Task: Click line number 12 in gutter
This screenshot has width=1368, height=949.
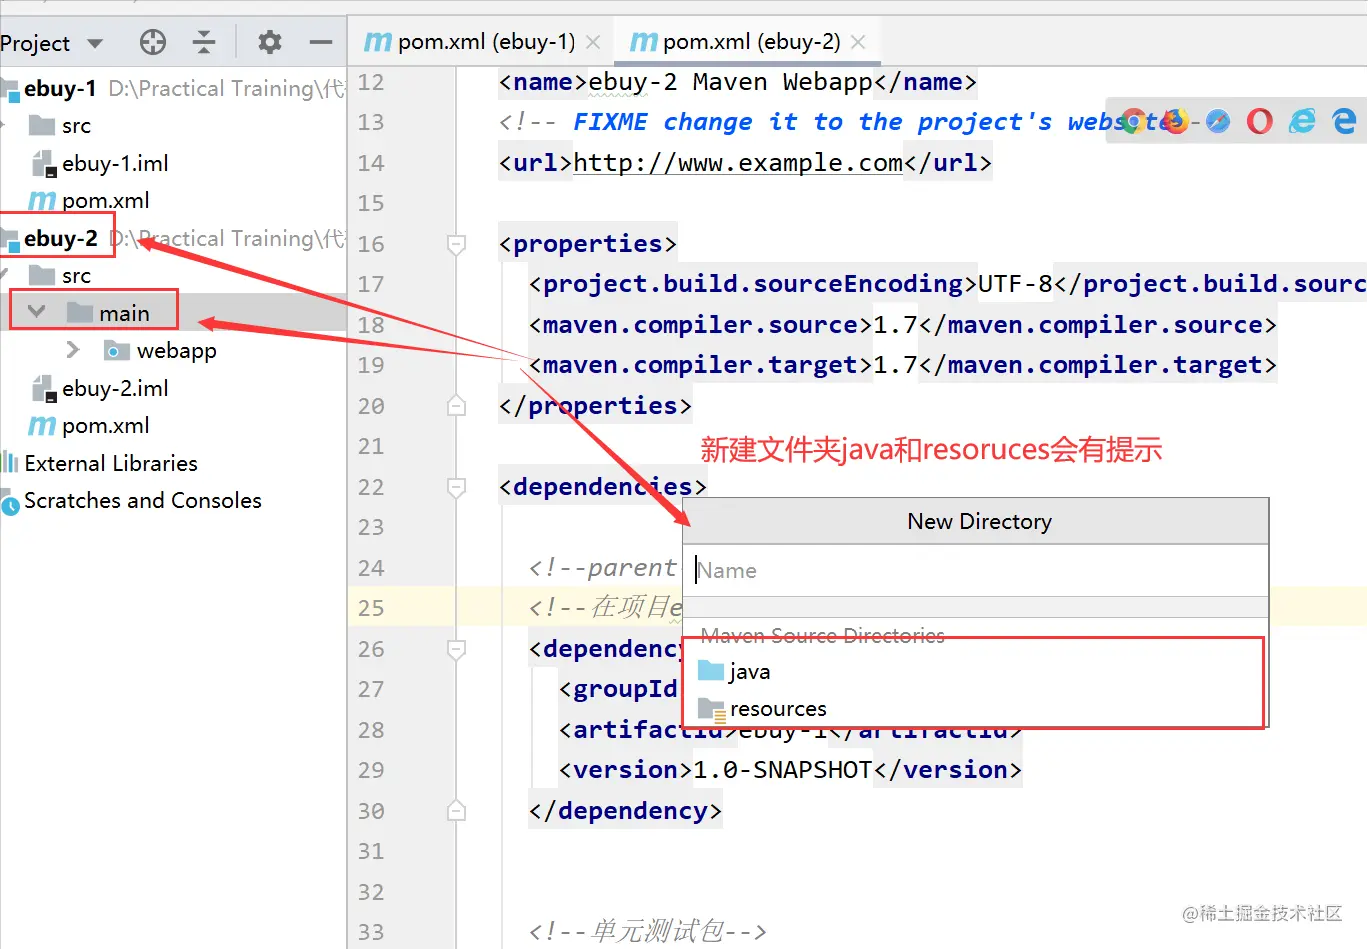Action: click(371, 82)
